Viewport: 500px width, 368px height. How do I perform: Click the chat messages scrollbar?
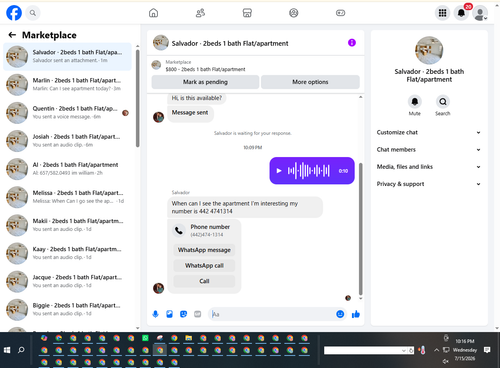[x=360, y=229]
